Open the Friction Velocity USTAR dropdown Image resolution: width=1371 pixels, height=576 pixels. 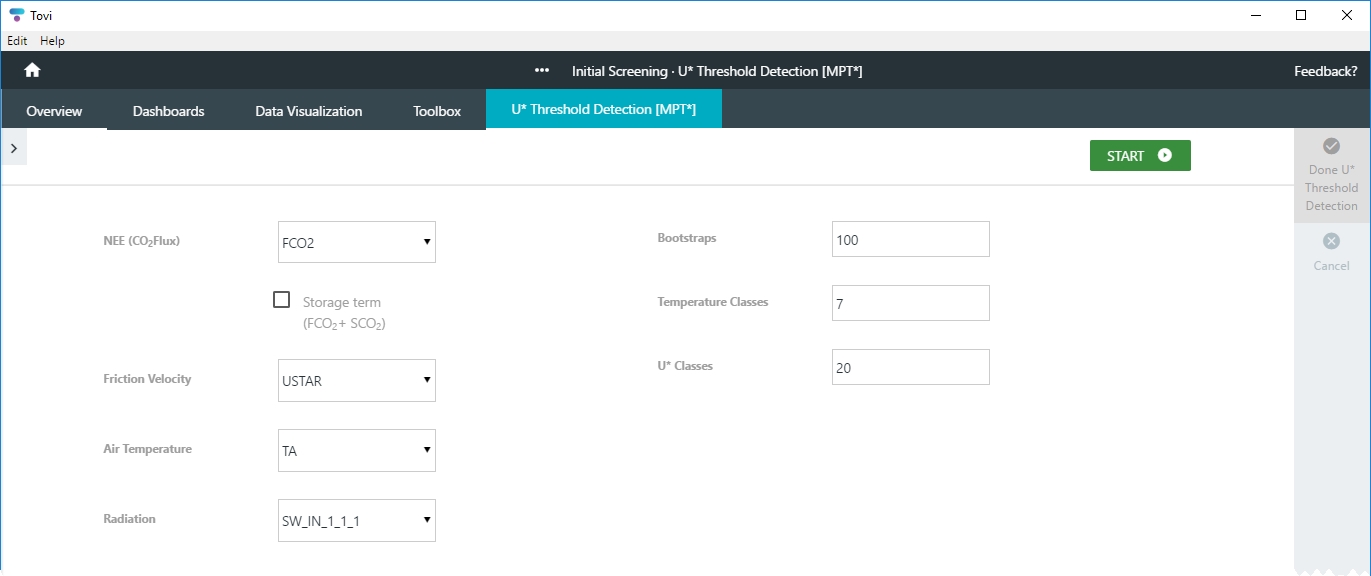pos(357,381)
